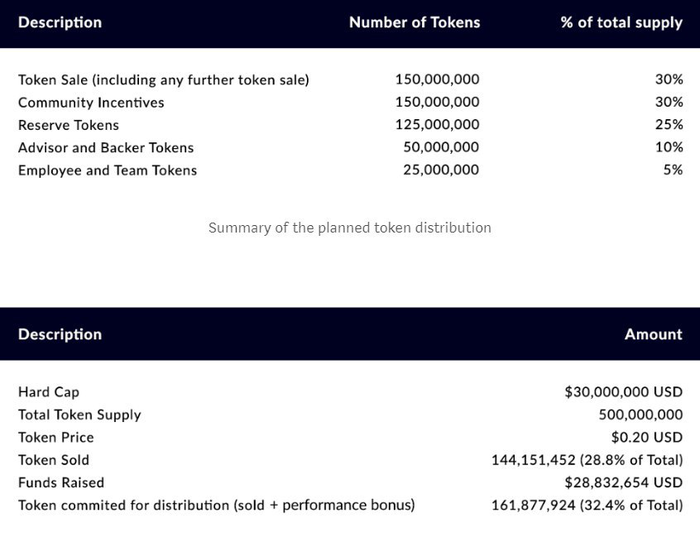Select the "Advisor and Backer Tokens" label
This screenshot has height=547, width=700.
(106, 148)
